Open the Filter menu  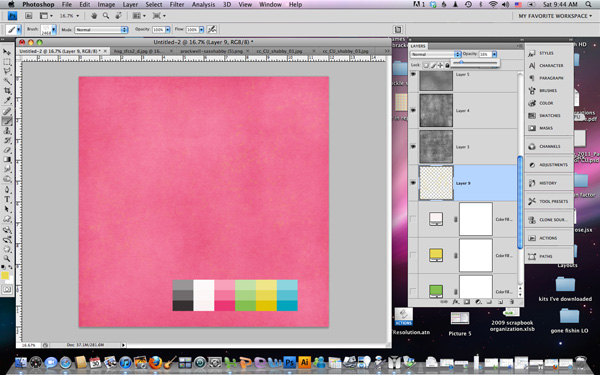(177, 5)
